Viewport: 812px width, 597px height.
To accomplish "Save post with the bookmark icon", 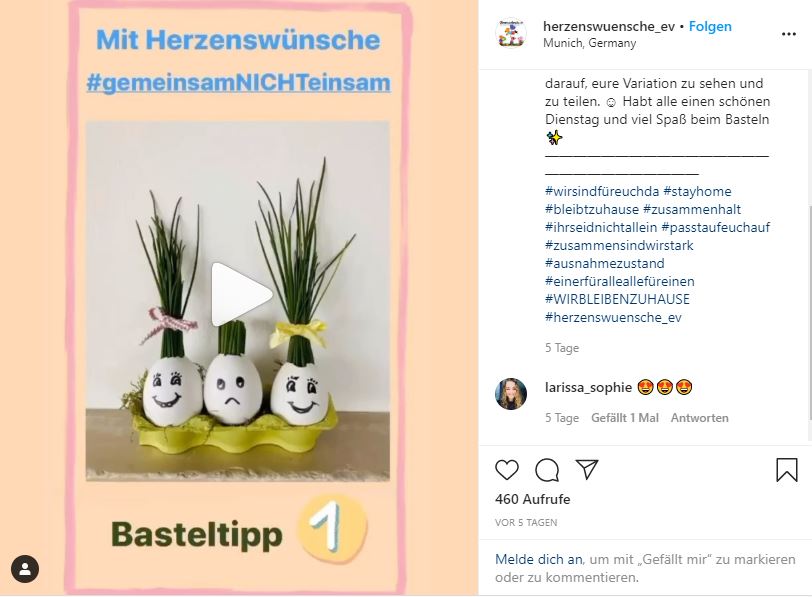I will point(787,470).
